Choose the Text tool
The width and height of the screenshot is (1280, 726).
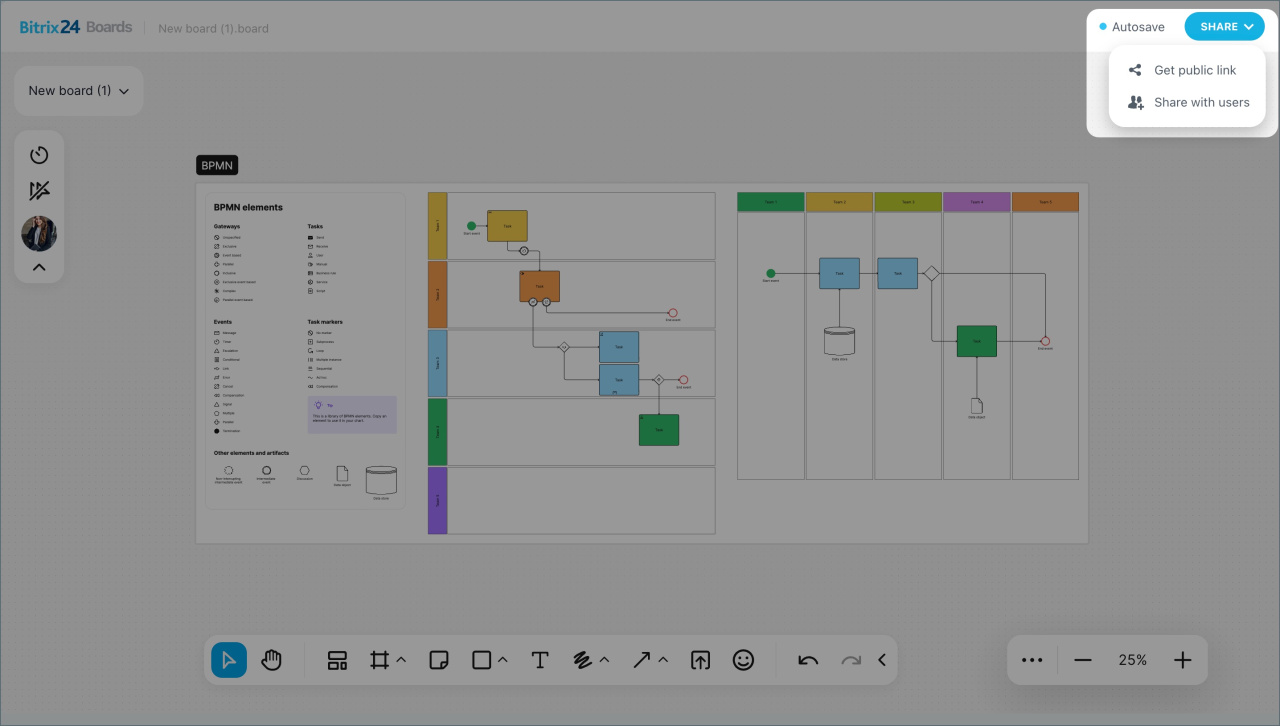[540, 660]
